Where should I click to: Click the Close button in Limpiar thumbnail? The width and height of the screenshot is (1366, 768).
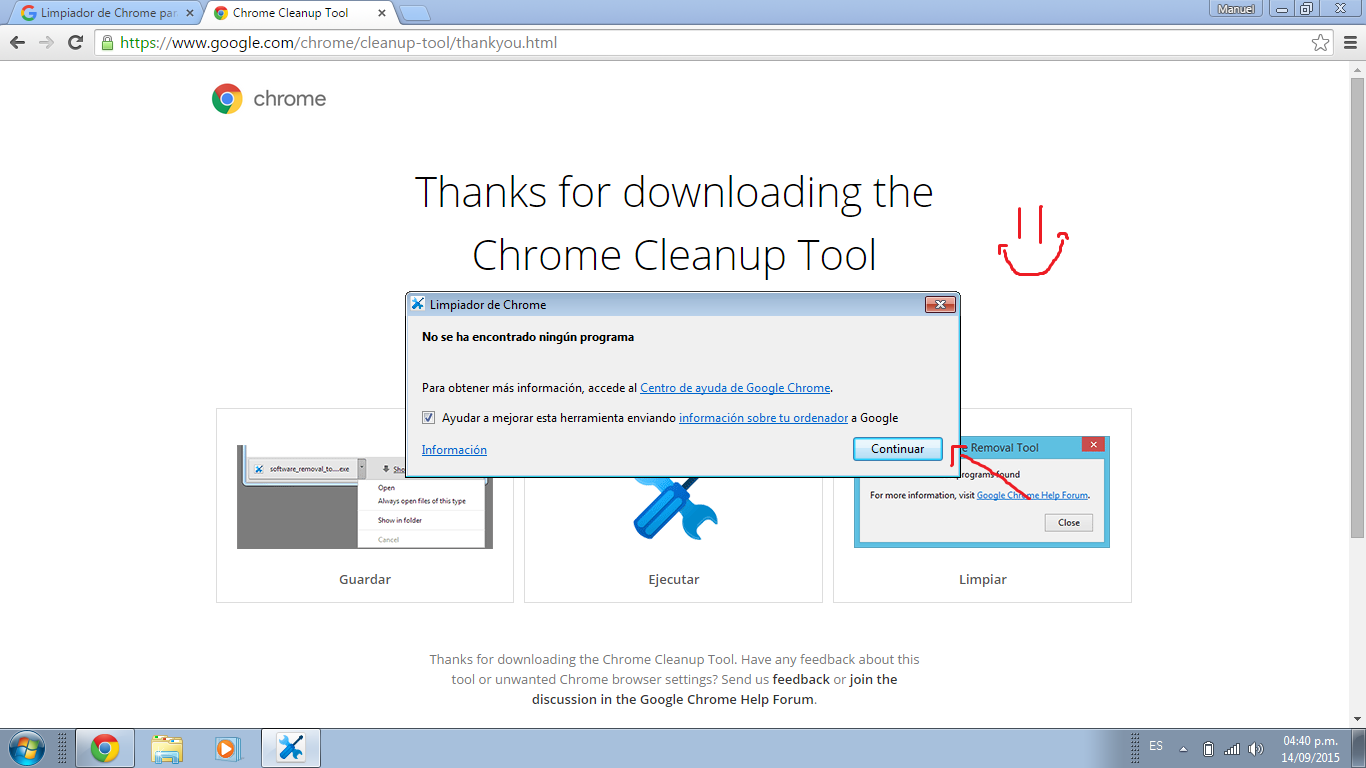point(1069,522)
